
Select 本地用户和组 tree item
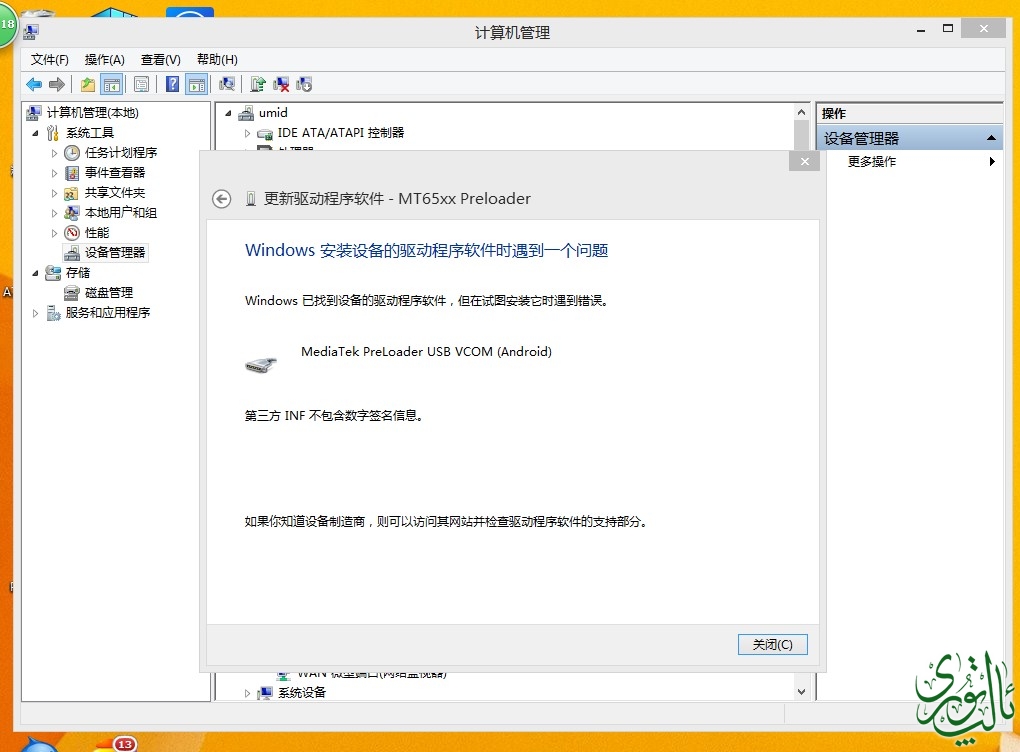point(120,213)
